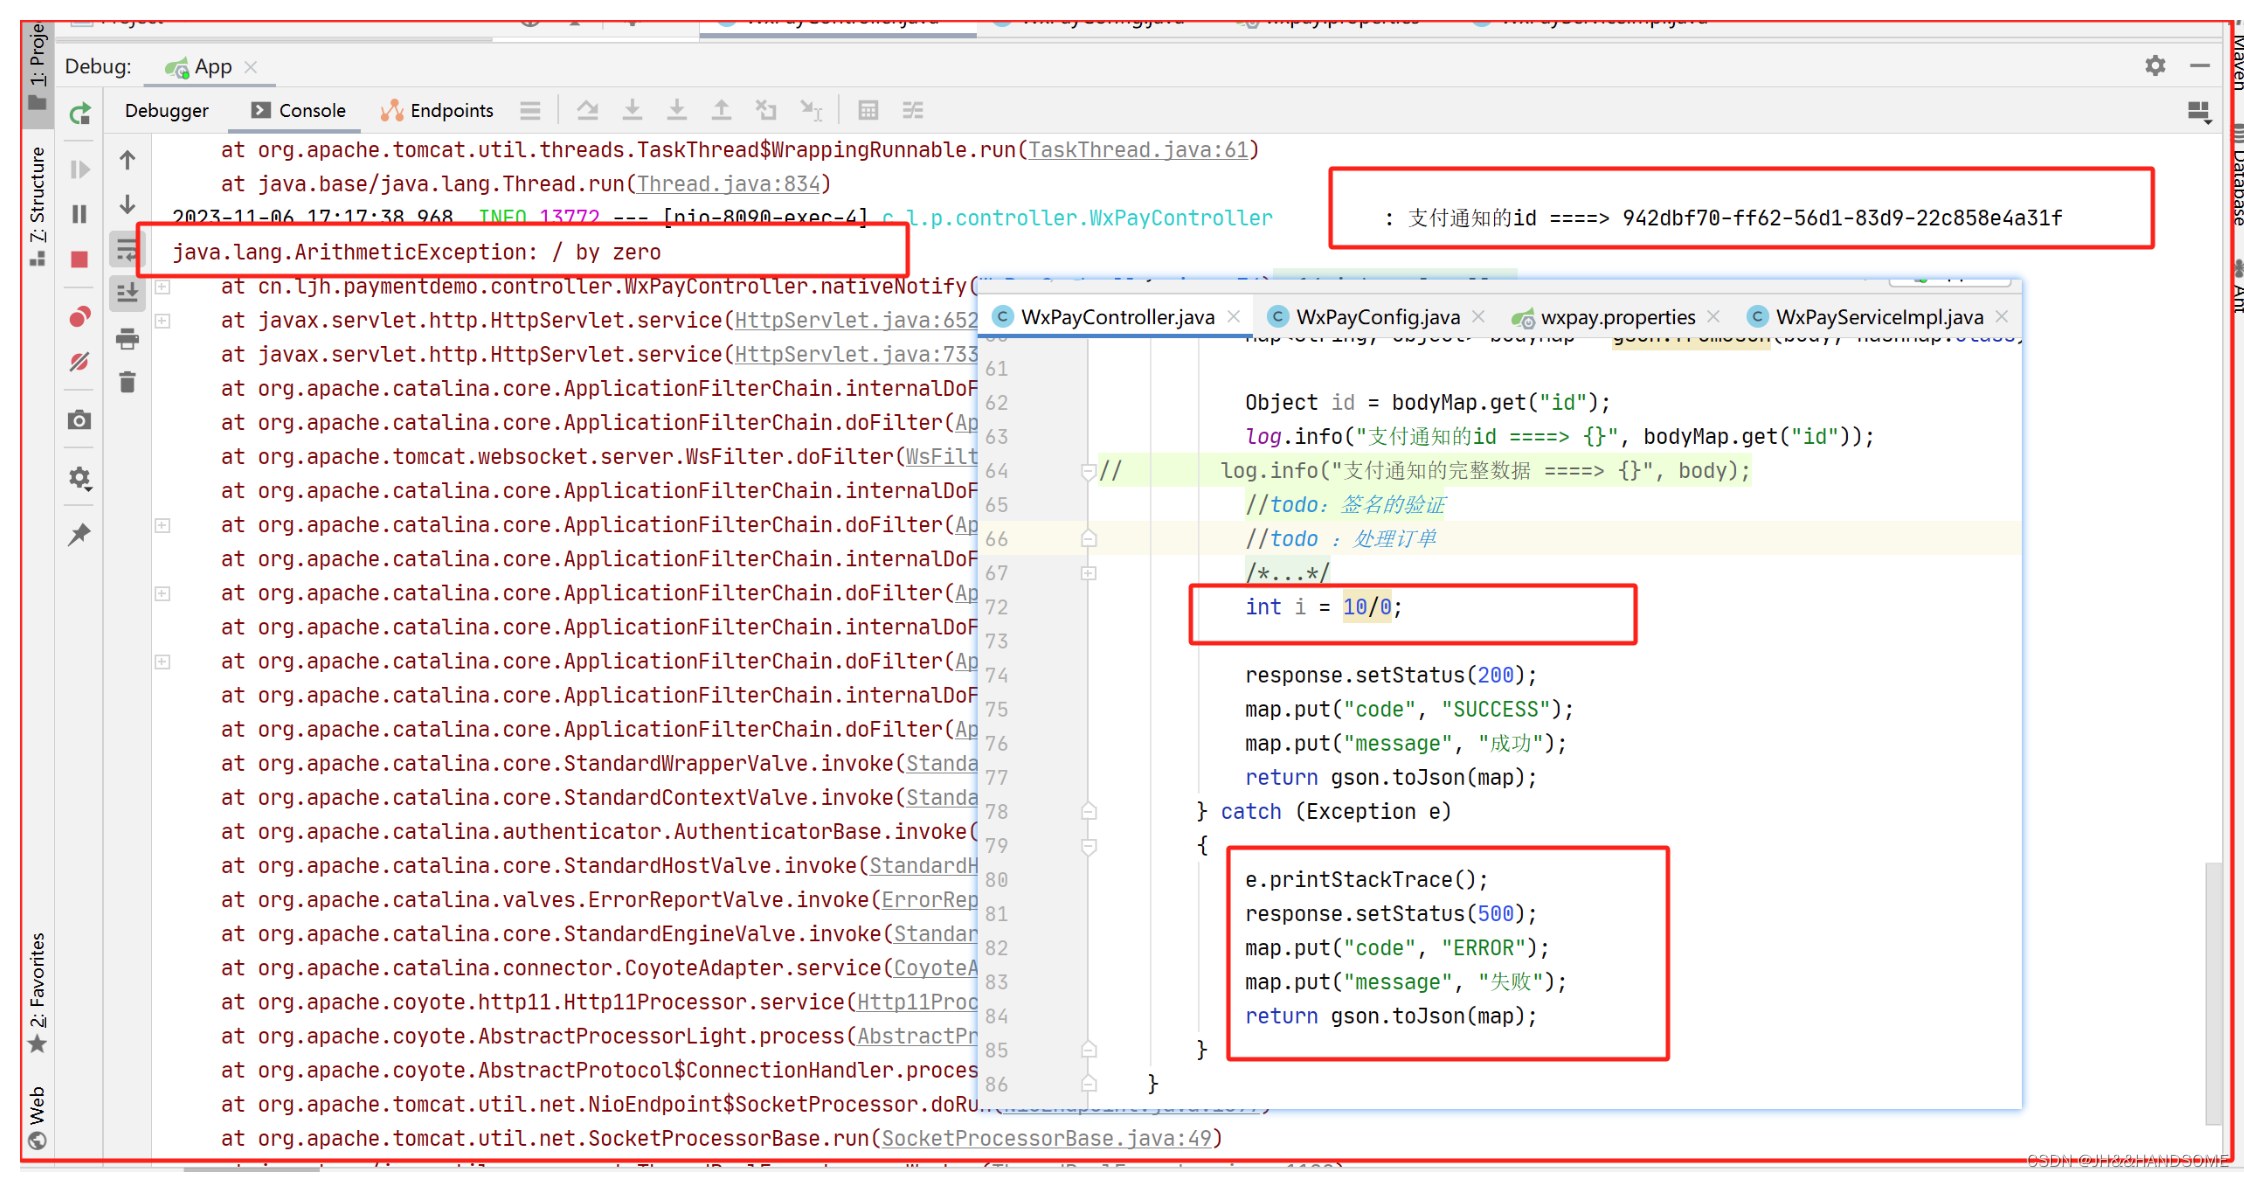Click the Mute Breakpoints icon
This screenshot has height=1177, width=2244.
(80, 361)
